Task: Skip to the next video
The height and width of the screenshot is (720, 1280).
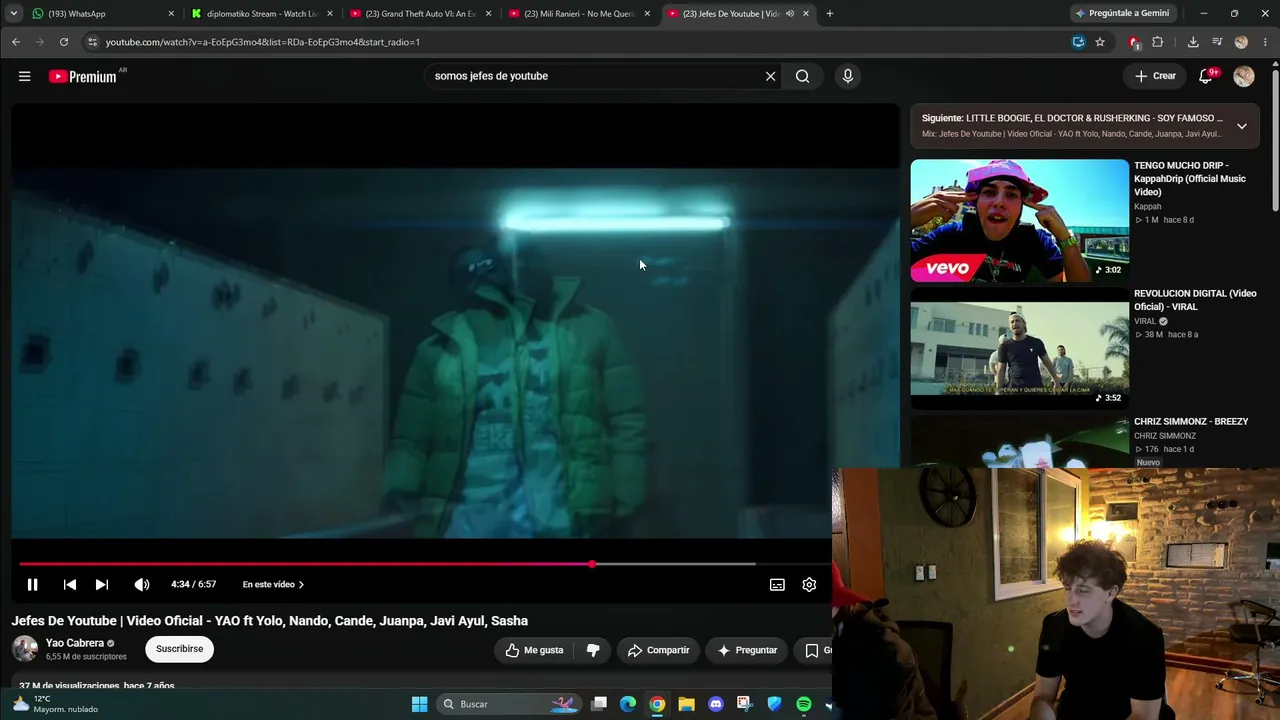Action: (101, 584)
